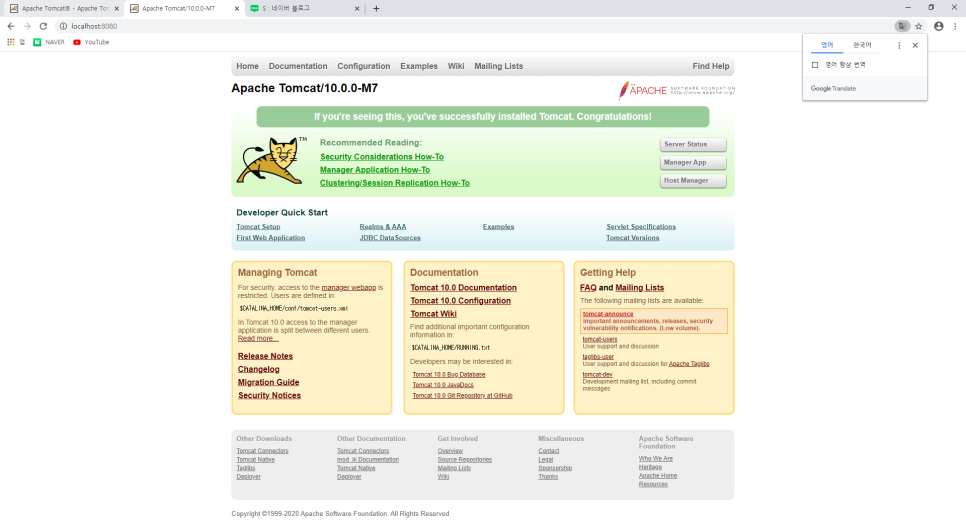This screenshot has height=523, width=966.
Task: Switch to the first Apache Tomcat® tab
Action: 63,9
